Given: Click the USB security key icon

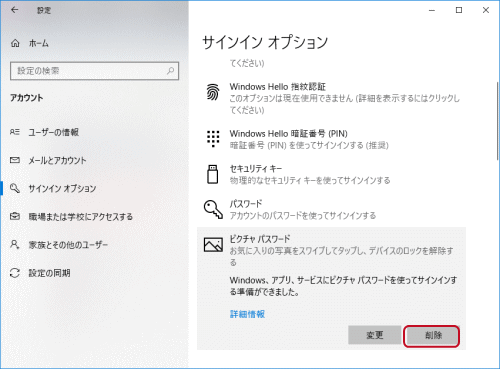Looking at the screenshot, I should [213, 174].
